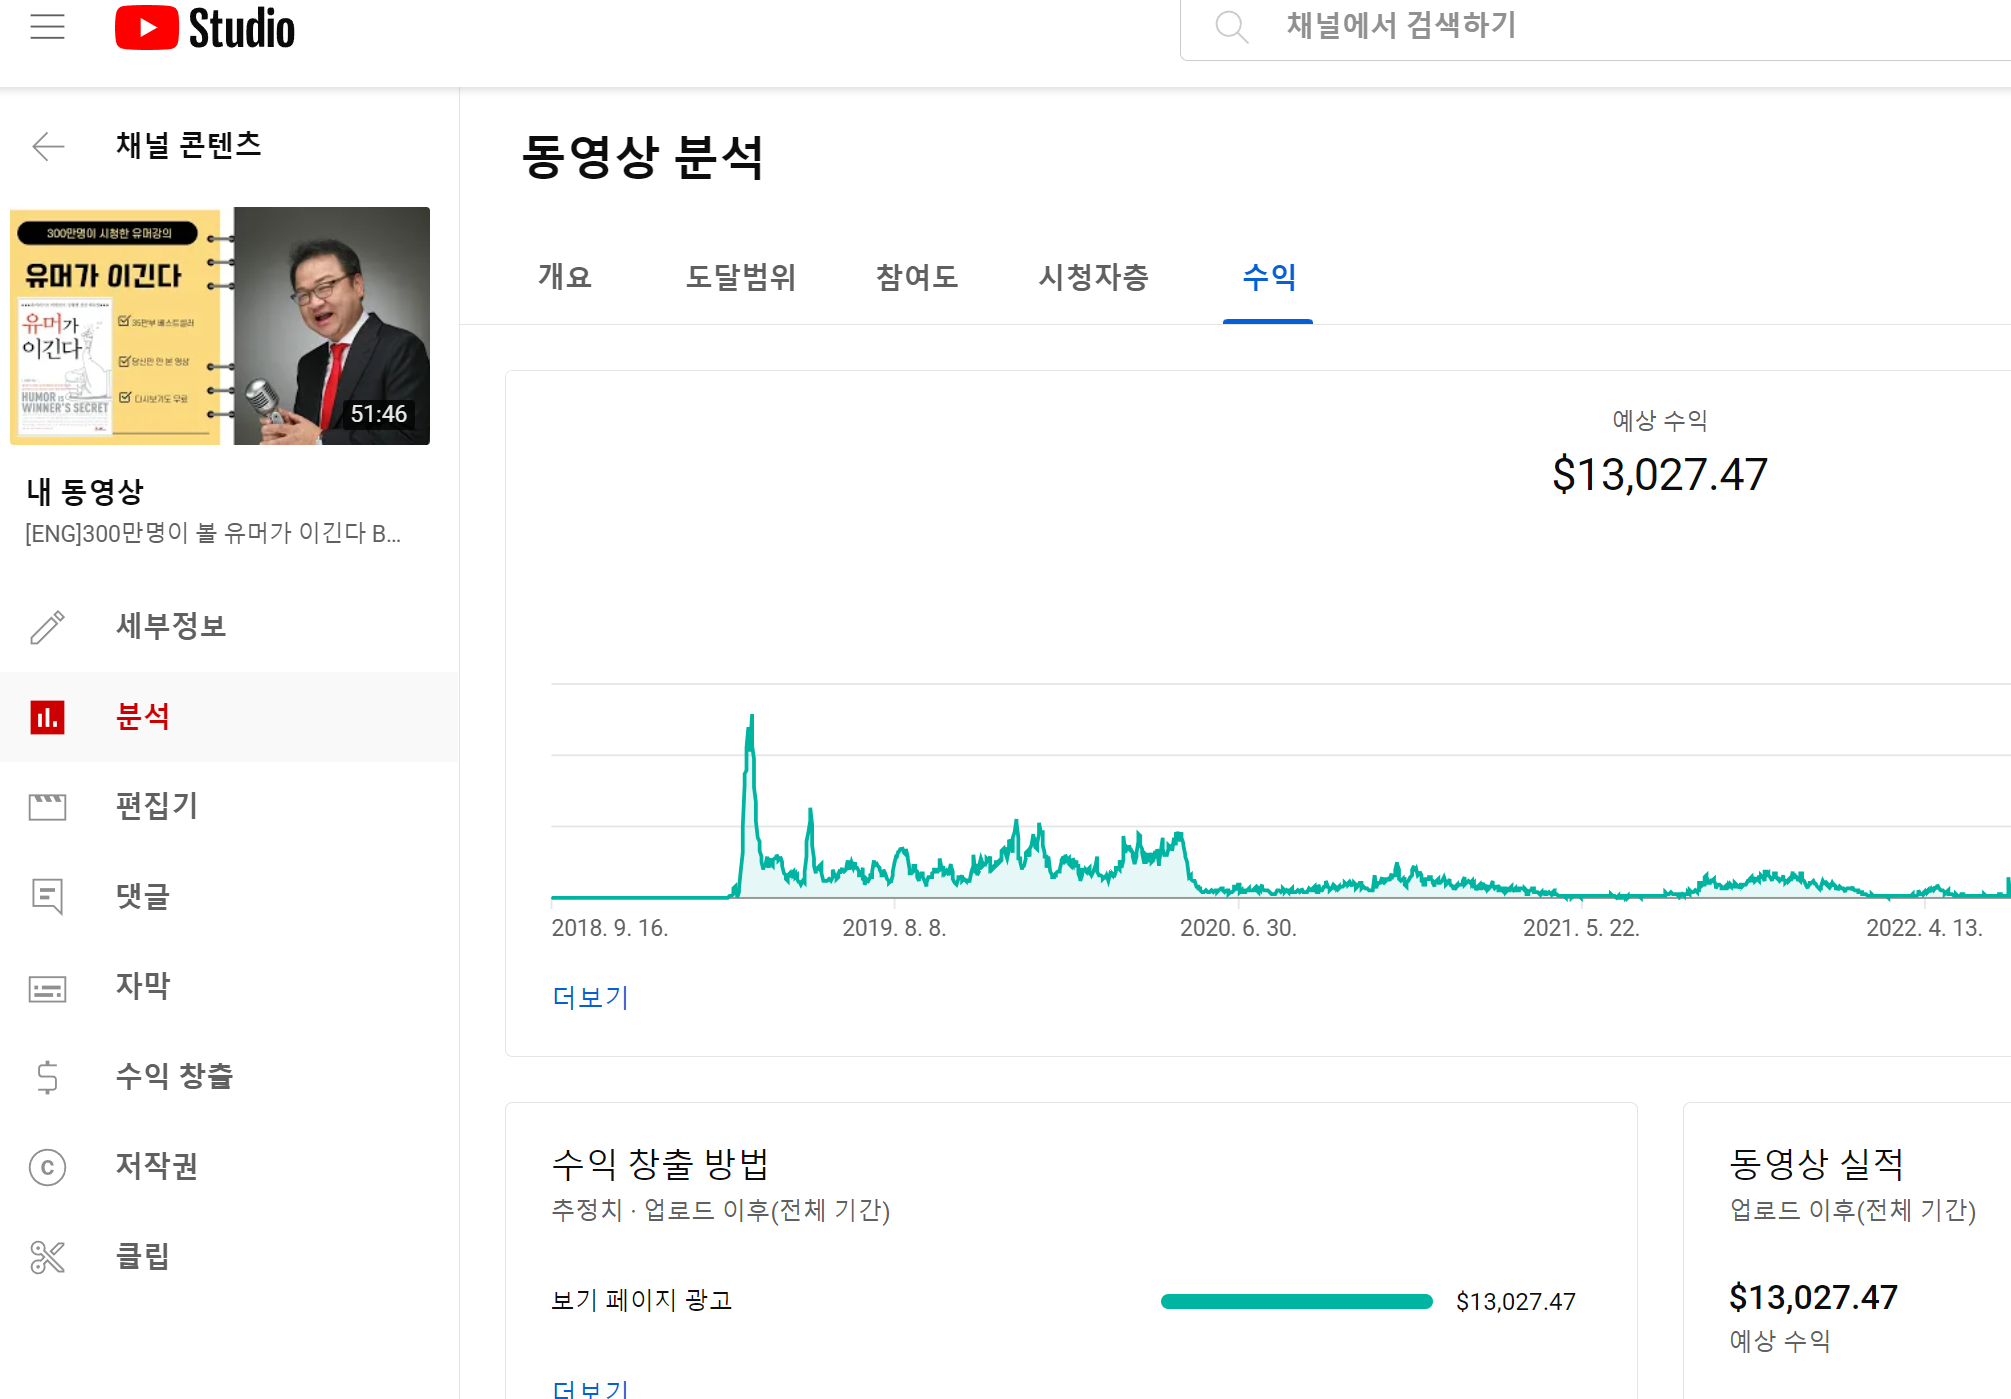Viewport: 2011px width, 1399px height.
Task: Open 수익 창출 in the sidebar
Action: pos(230,1076)
